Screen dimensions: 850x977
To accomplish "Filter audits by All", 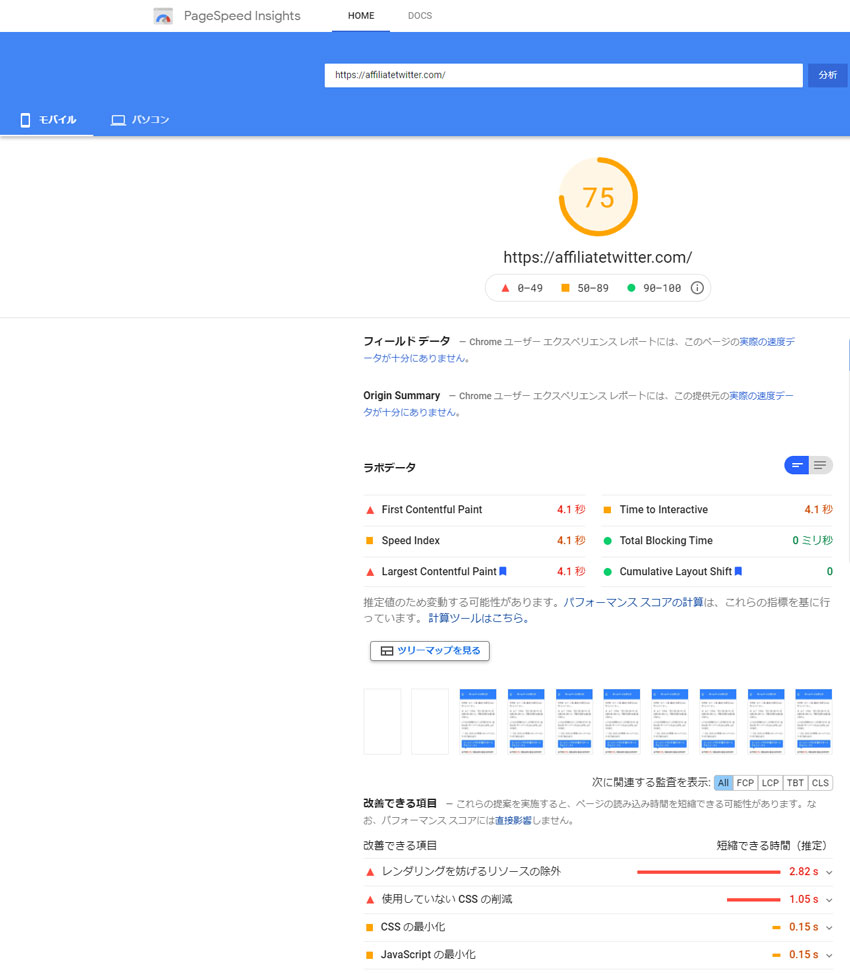I will click(723, 783).
